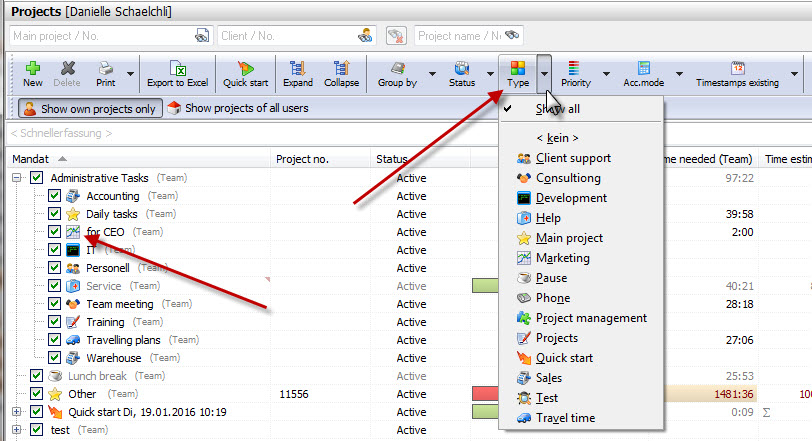812x441 pixels.
Task: Click the Timestamps existing calendar icon
Action: click(x=738, y=68)
